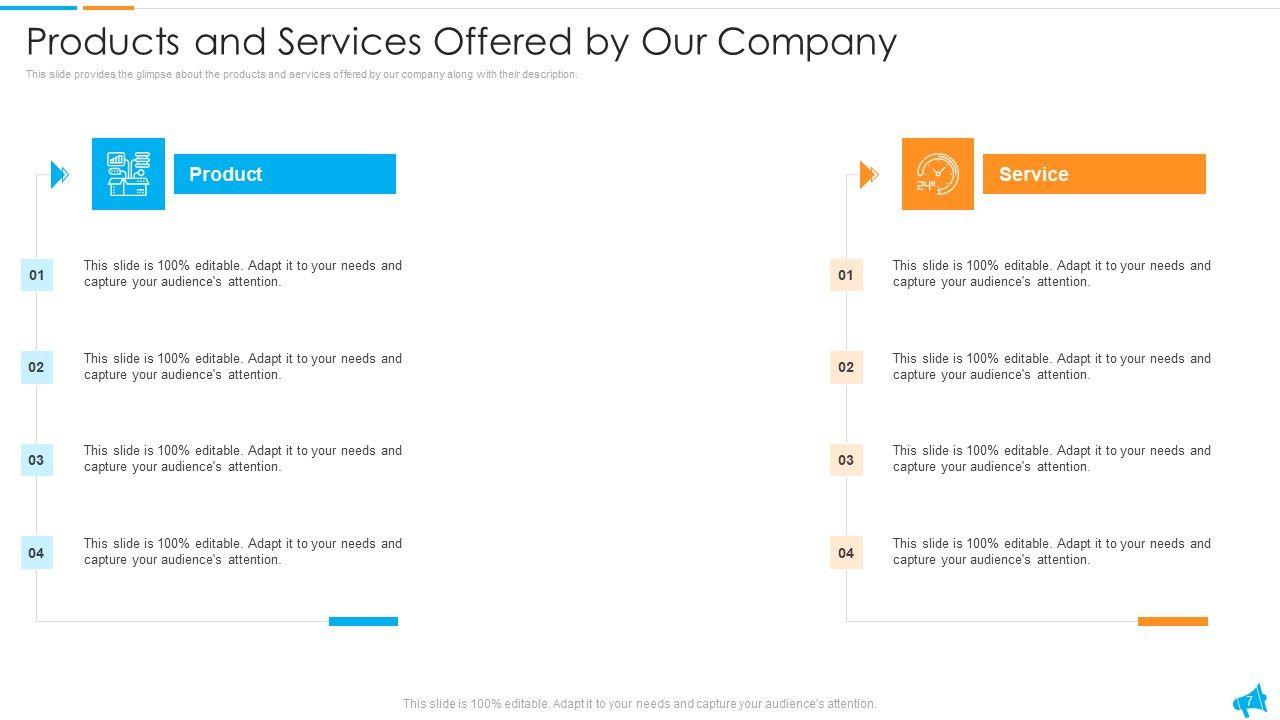Select the blue Product header label
Screen dimensions: 1280x720
tap(285, 174)
